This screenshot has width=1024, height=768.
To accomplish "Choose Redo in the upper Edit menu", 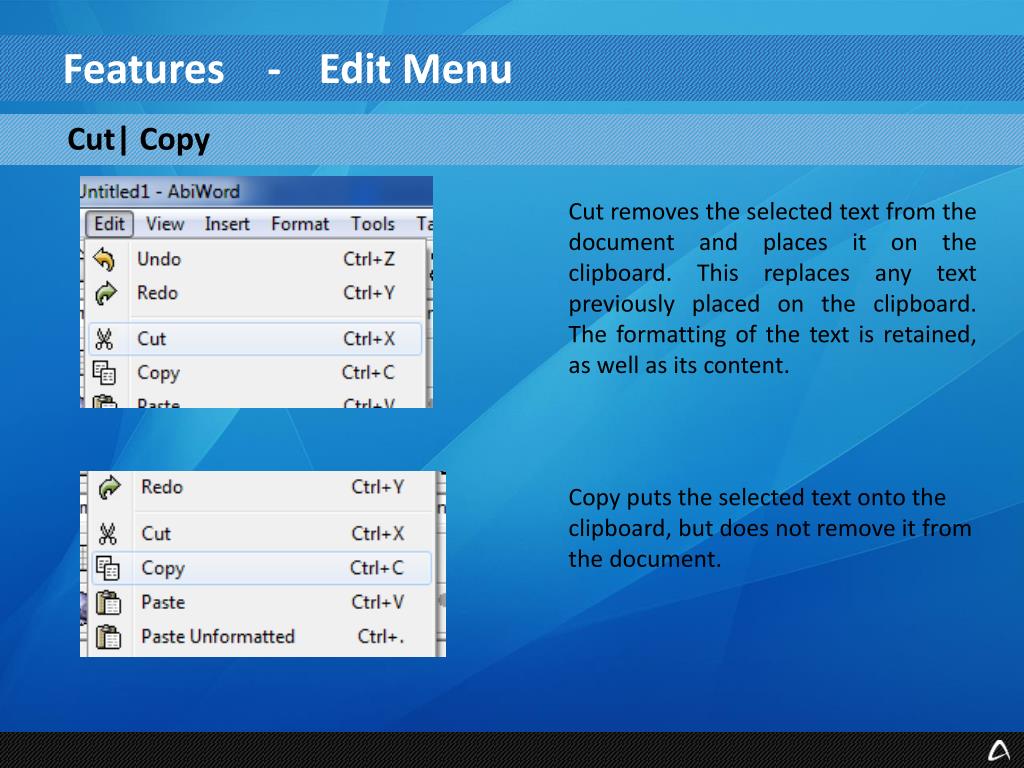I will coord(257,293).
